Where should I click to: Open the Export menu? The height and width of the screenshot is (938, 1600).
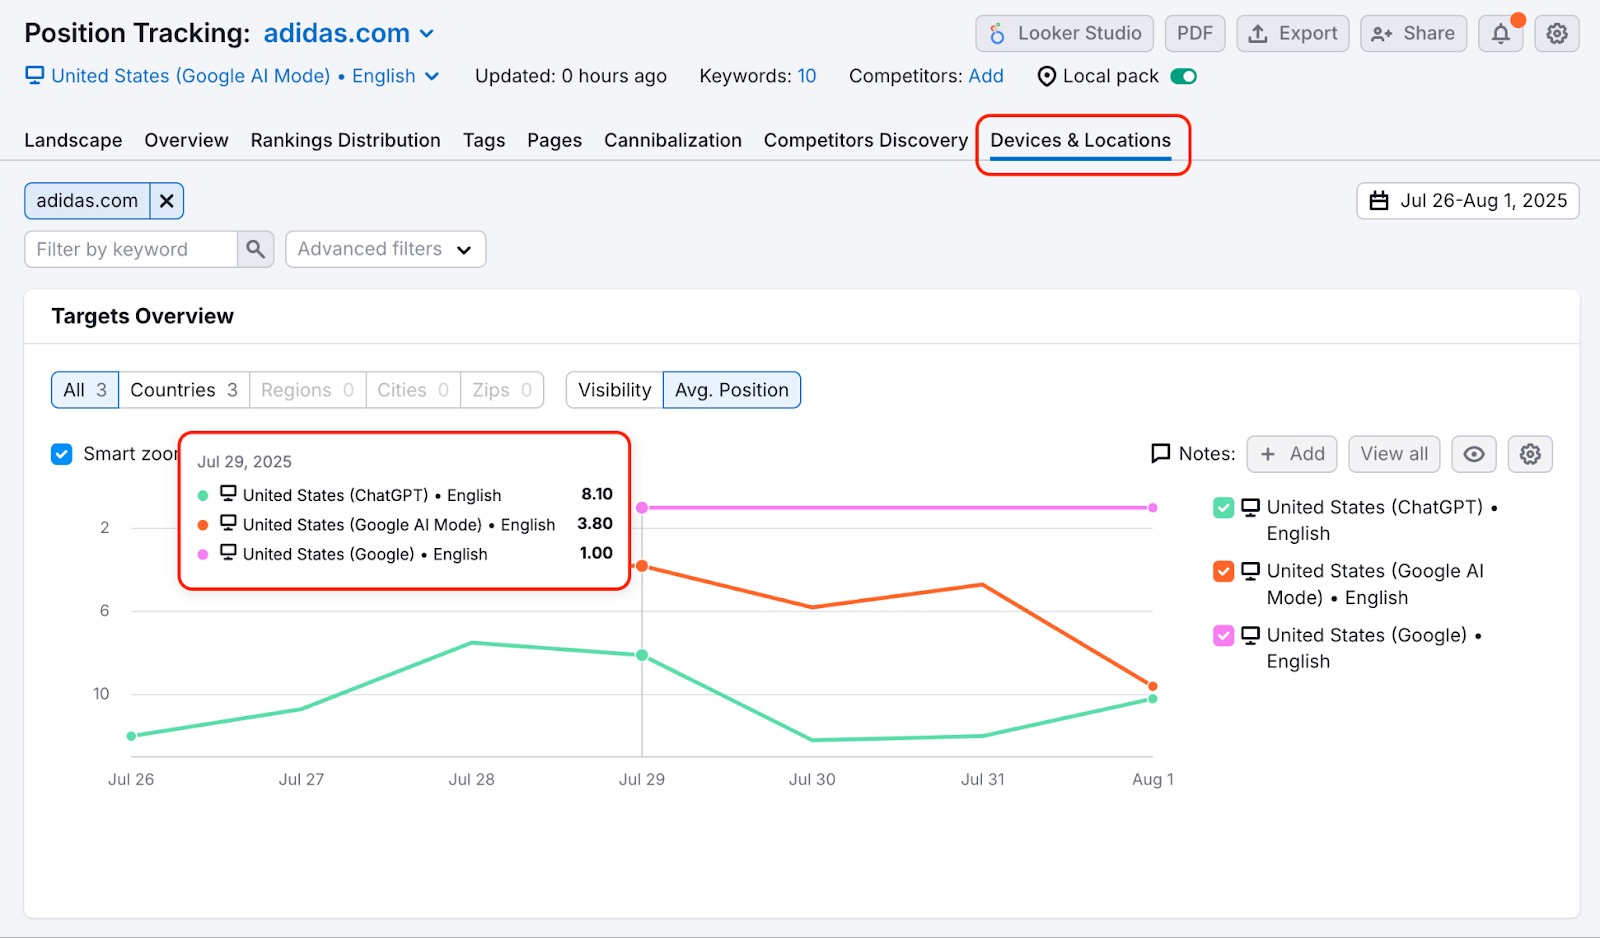pyautogui.click(x=1292, y=33)
